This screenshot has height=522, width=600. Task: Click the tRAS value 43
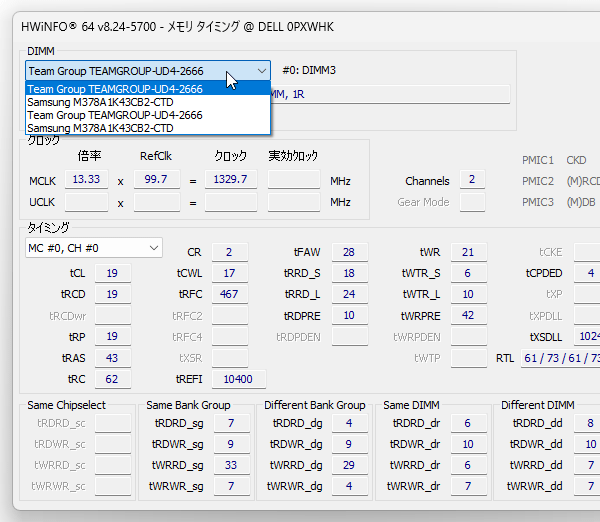[112, 358]
